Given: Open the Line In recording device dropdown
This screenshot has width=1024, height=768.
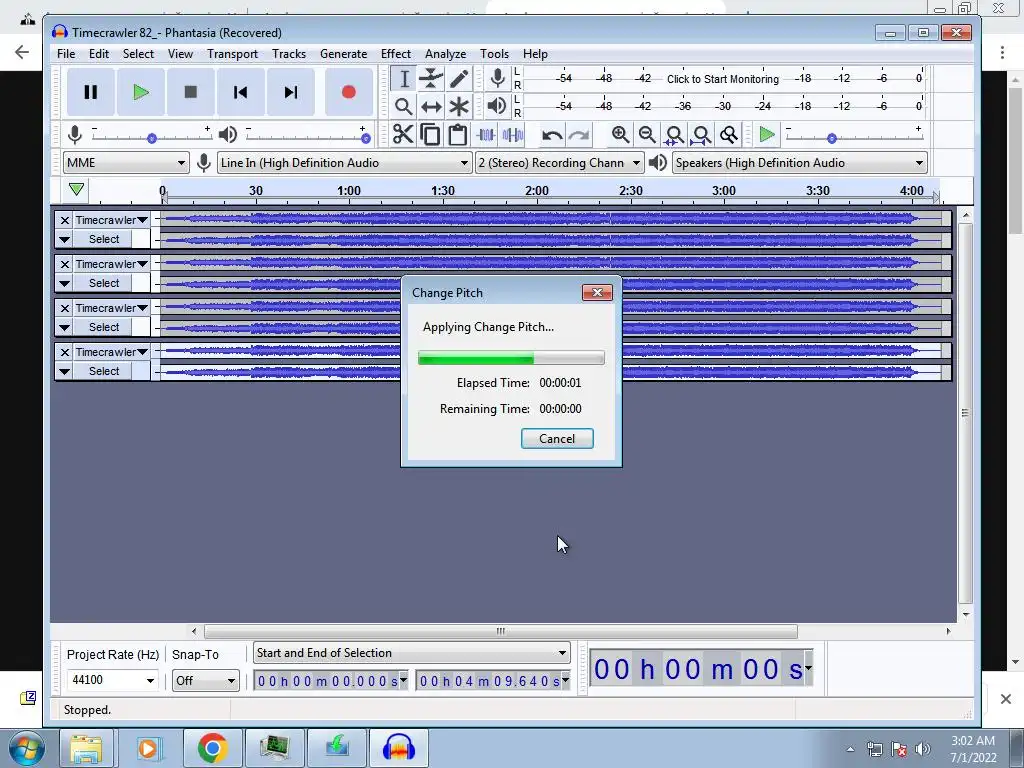Looking at the screenshot, I should coord(344,163).
